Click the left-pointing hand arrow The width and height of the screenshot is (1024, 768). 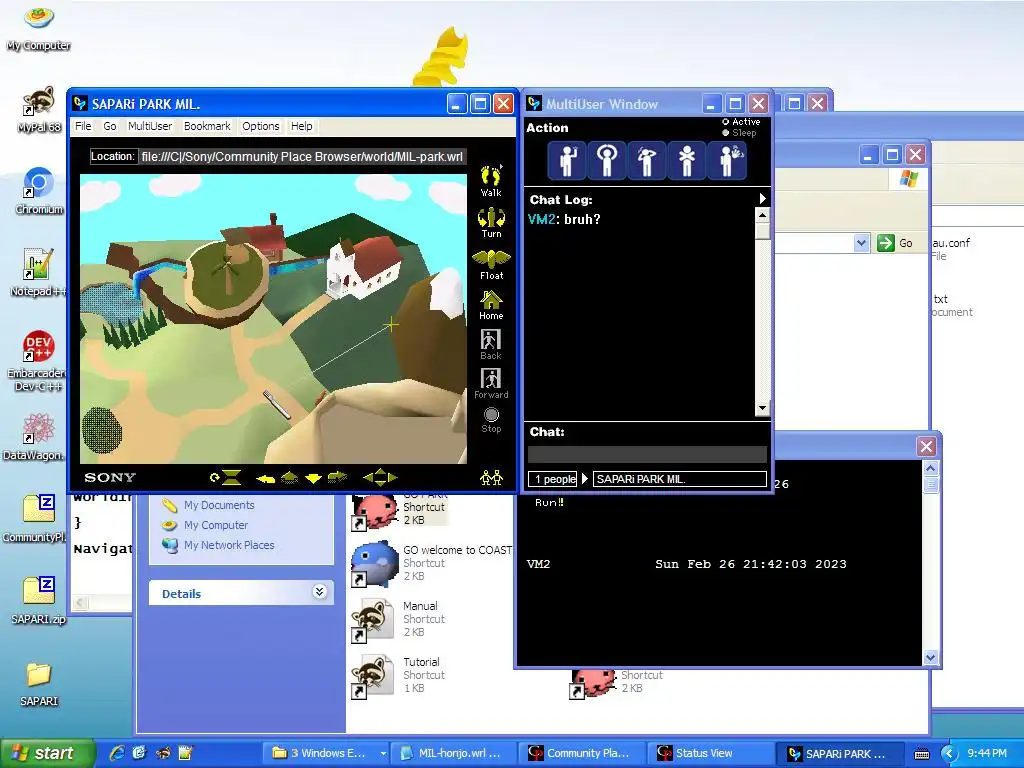[x=265, y=479]
